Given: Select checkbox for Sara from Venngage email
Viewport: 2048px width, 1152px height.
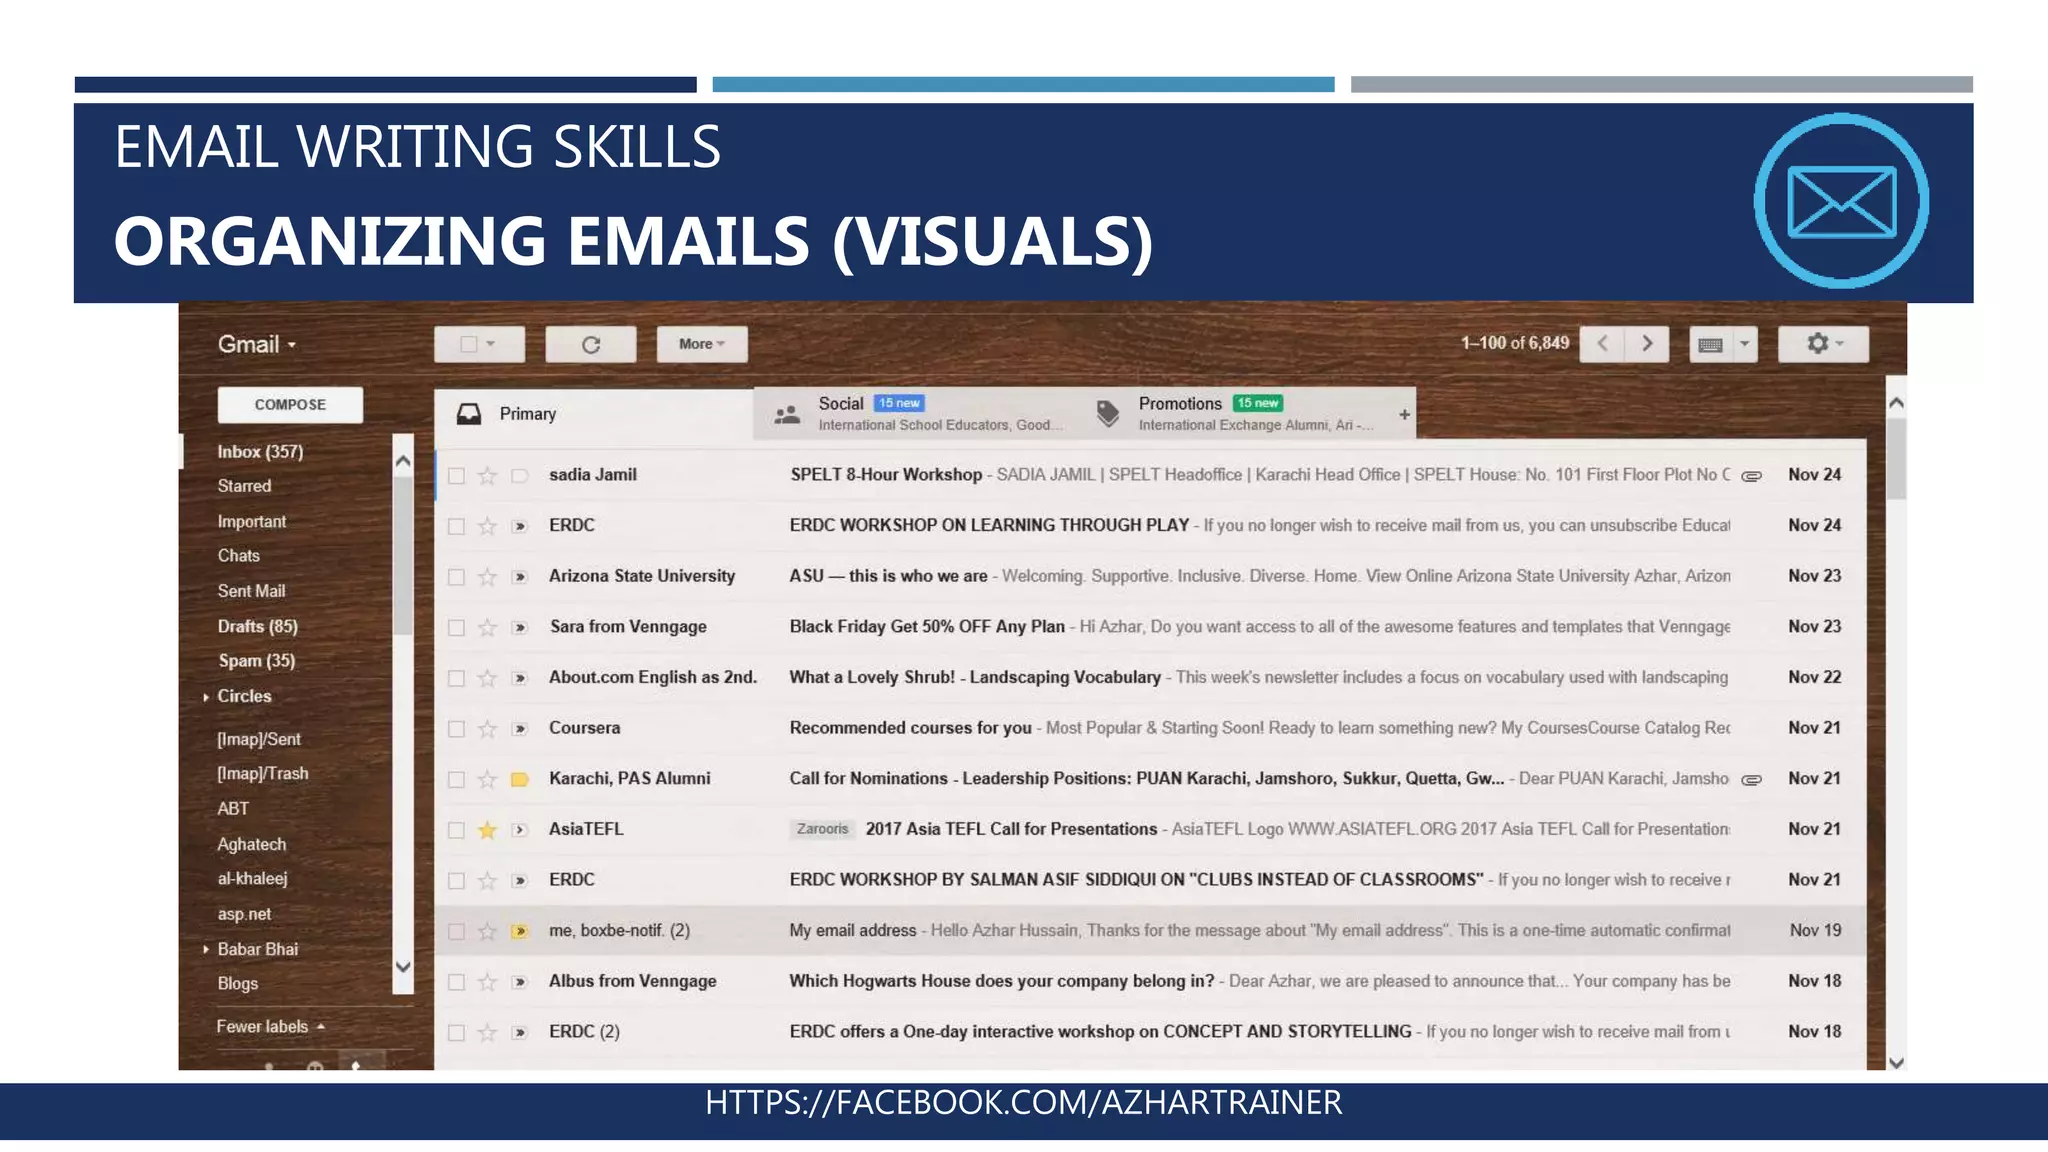Looking at the screenshot, I should (x=456, y=628).
